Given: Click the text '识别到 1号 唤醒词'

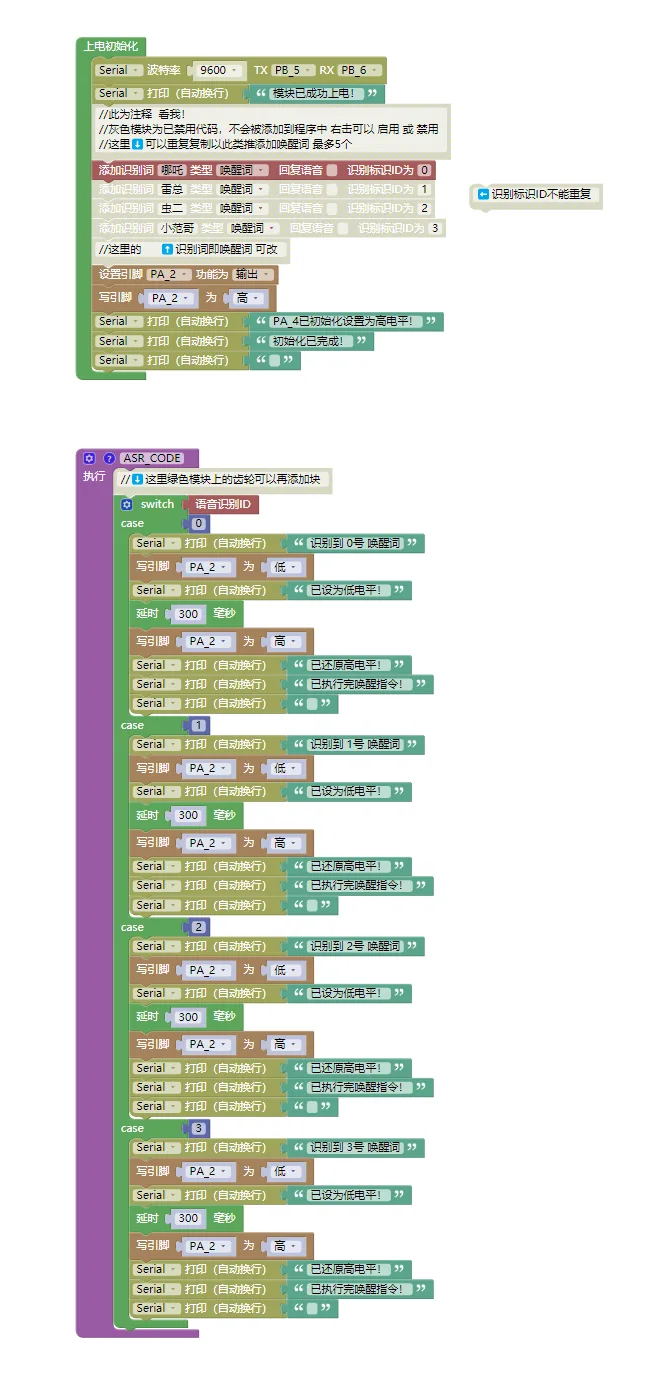Looking at the screenshot, I should coord(355,745).
